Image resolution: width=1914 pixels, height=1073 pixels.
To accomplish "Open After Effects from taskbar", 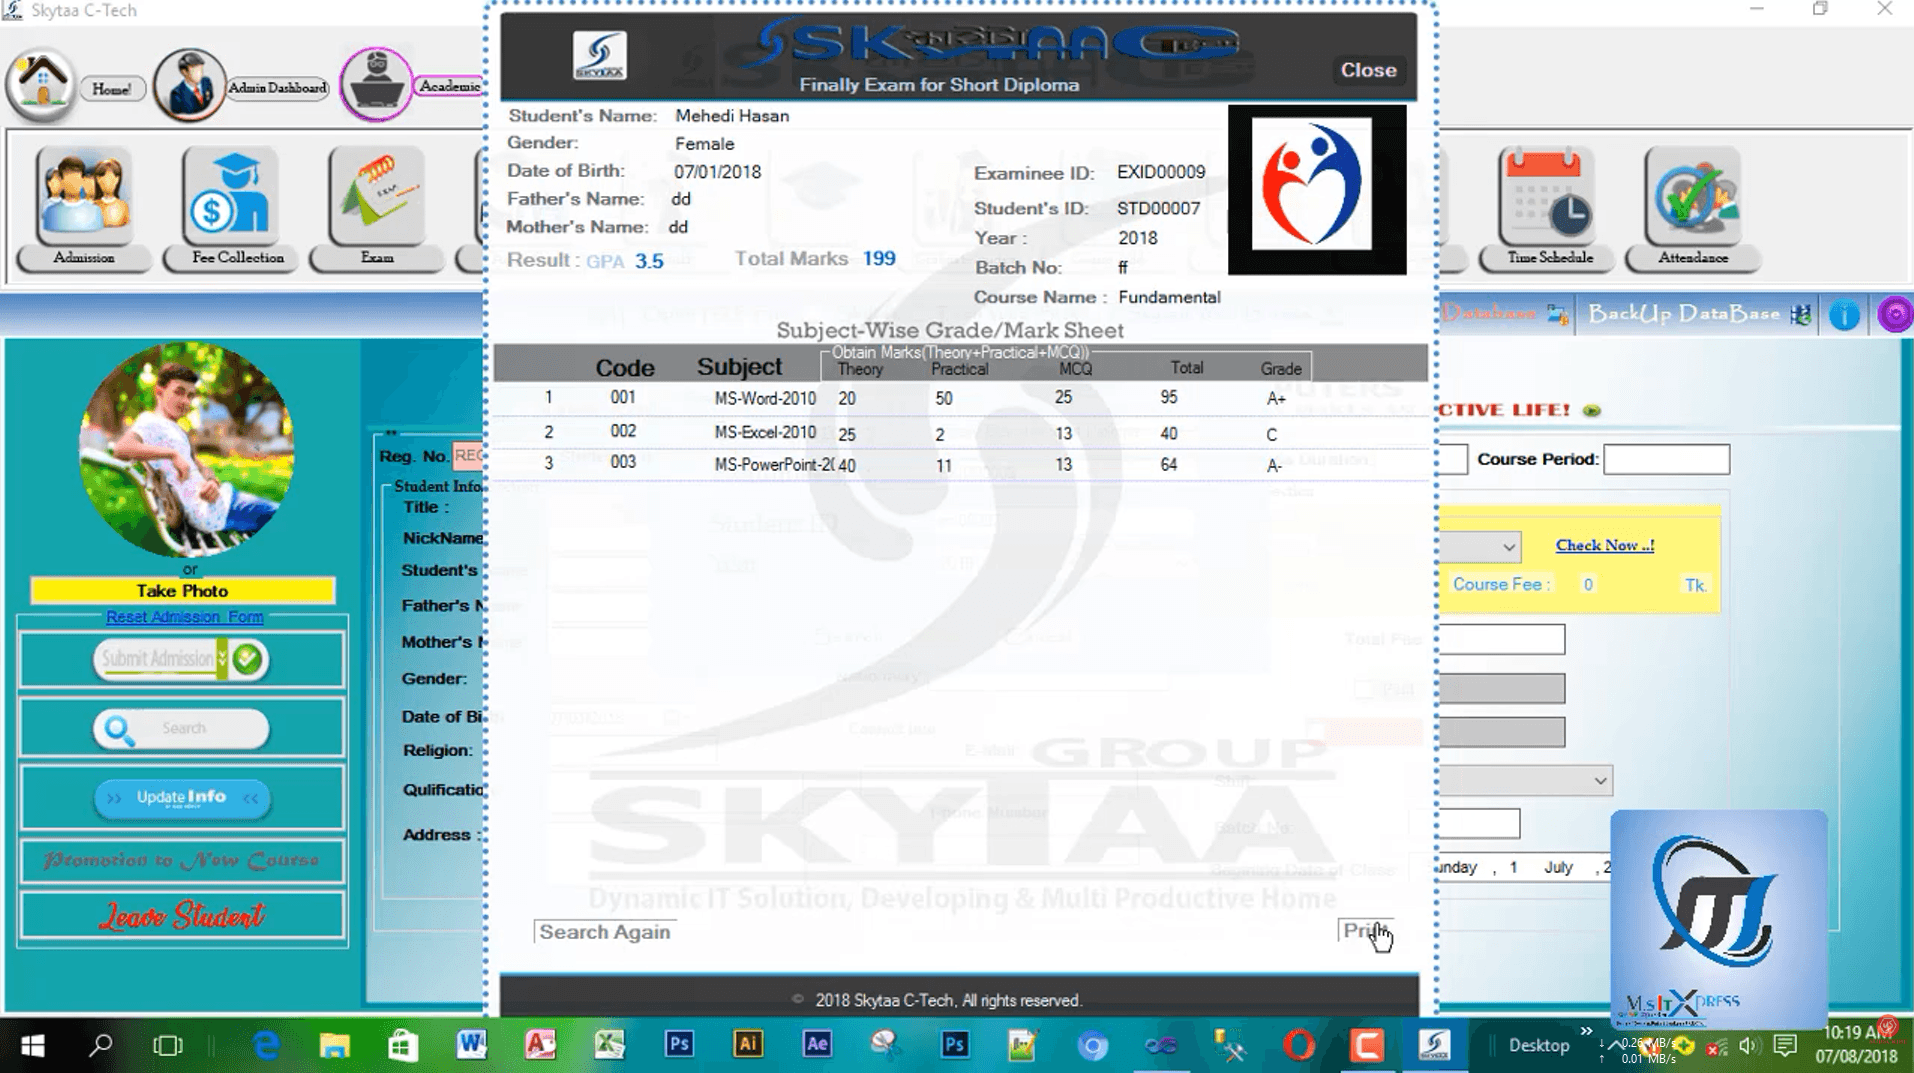I will [817, 1046].
